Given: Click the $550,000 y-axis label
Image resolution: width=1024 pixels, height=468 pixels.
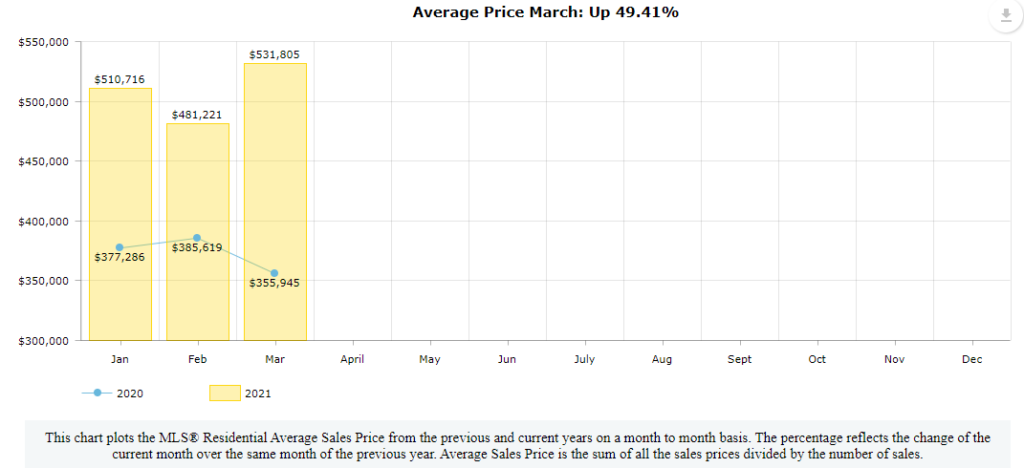Looking at the screenshot, I should 43,42.
